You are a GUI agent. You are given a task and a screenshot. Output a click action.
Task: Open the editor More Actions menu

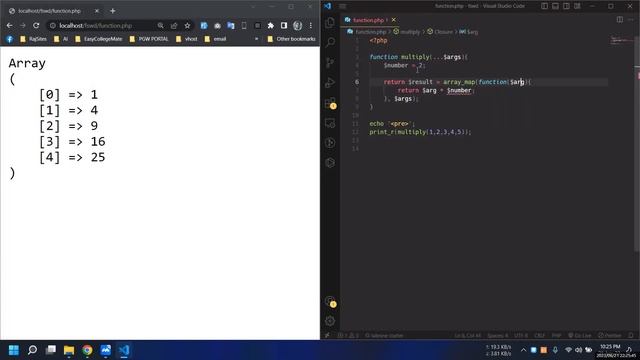point(631,20)
